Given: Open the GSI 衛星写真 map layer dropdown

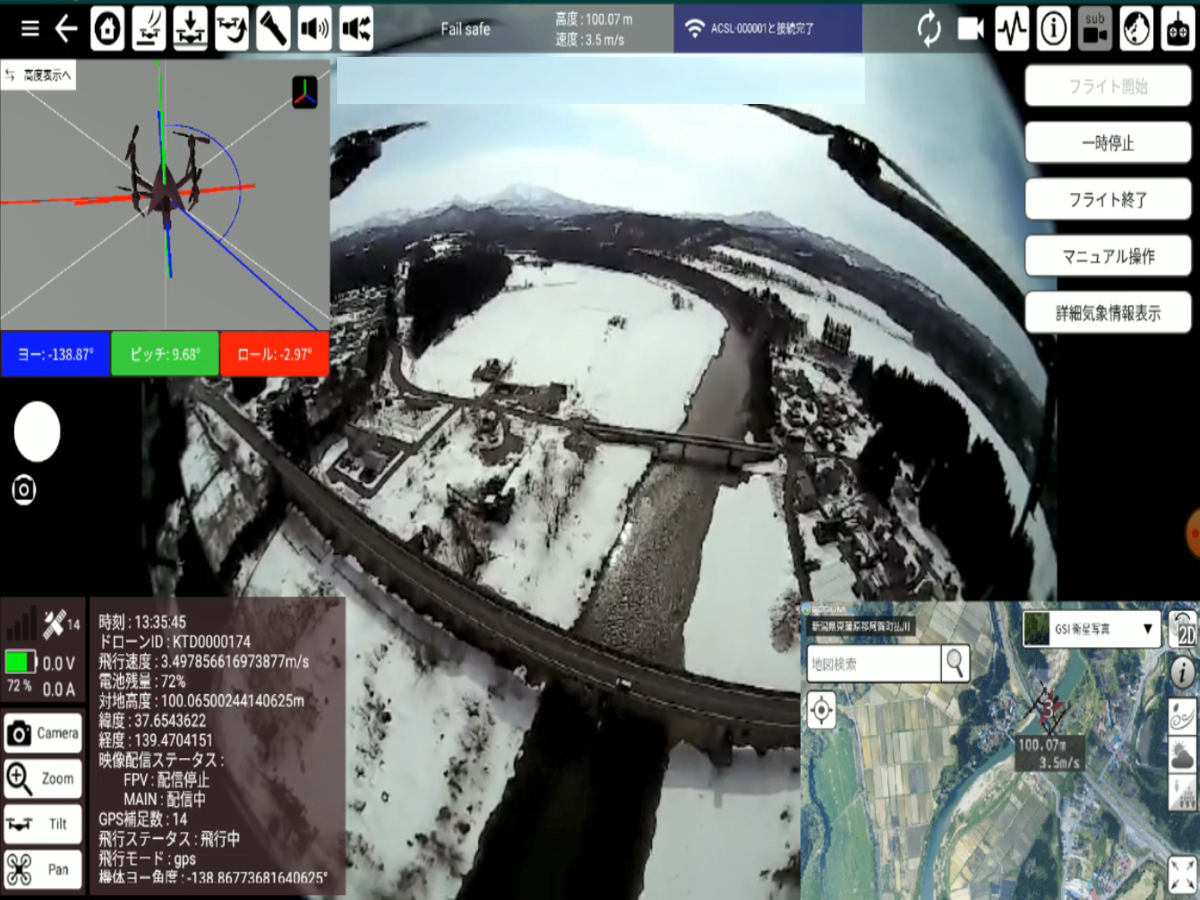Looking at the screenshot, I should coord(1091,630).
